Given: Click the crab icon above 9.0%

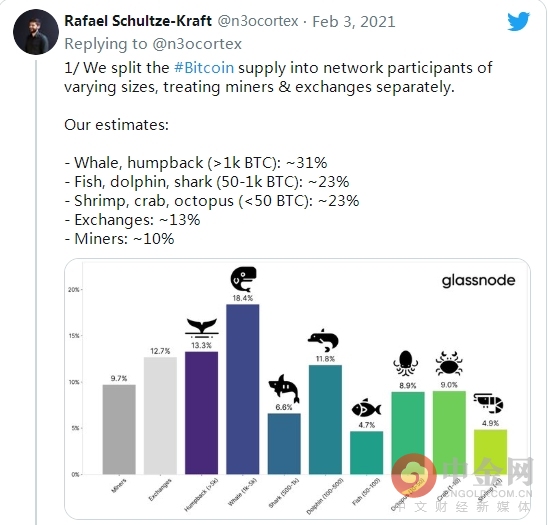Looking at the screenshot, I should click(449, 364).
